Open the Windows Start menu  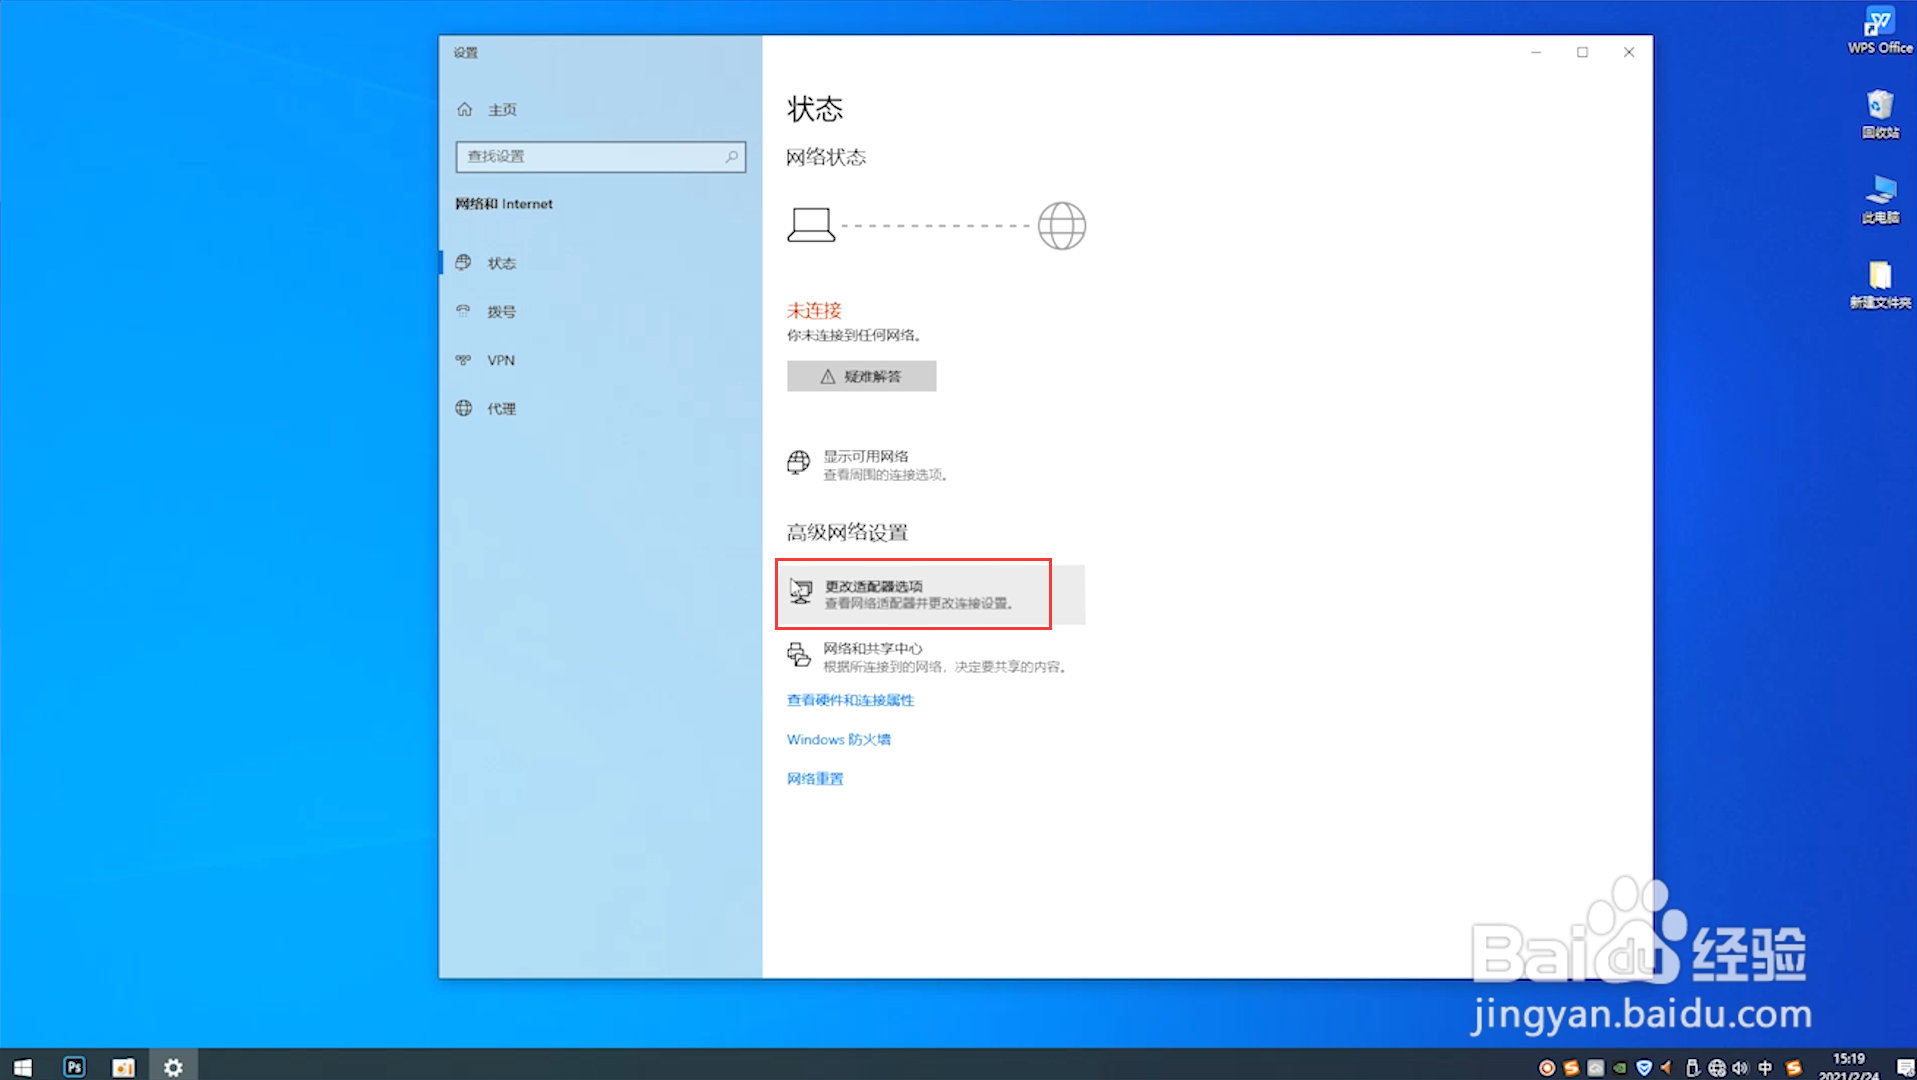click(23, 1067)
